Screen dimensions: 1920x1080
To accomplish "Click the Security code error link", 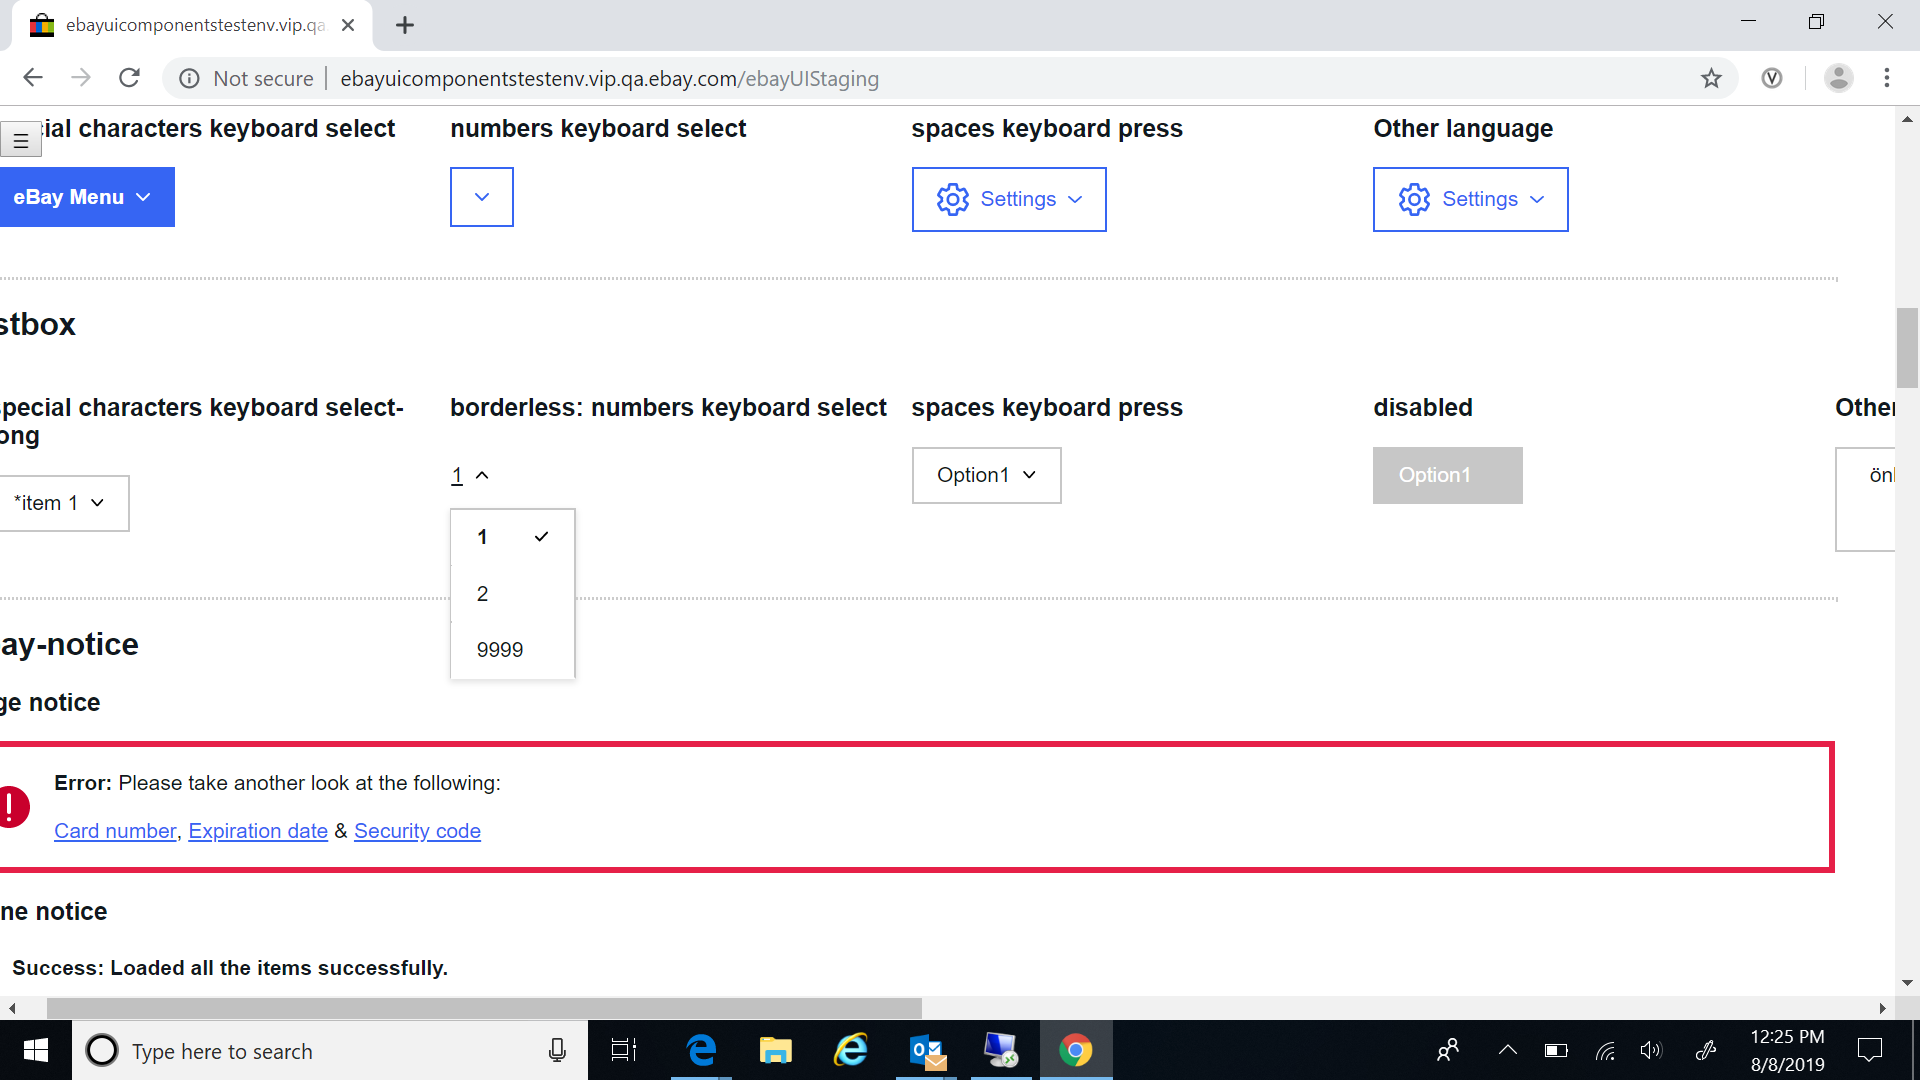I will pos(417,831).
